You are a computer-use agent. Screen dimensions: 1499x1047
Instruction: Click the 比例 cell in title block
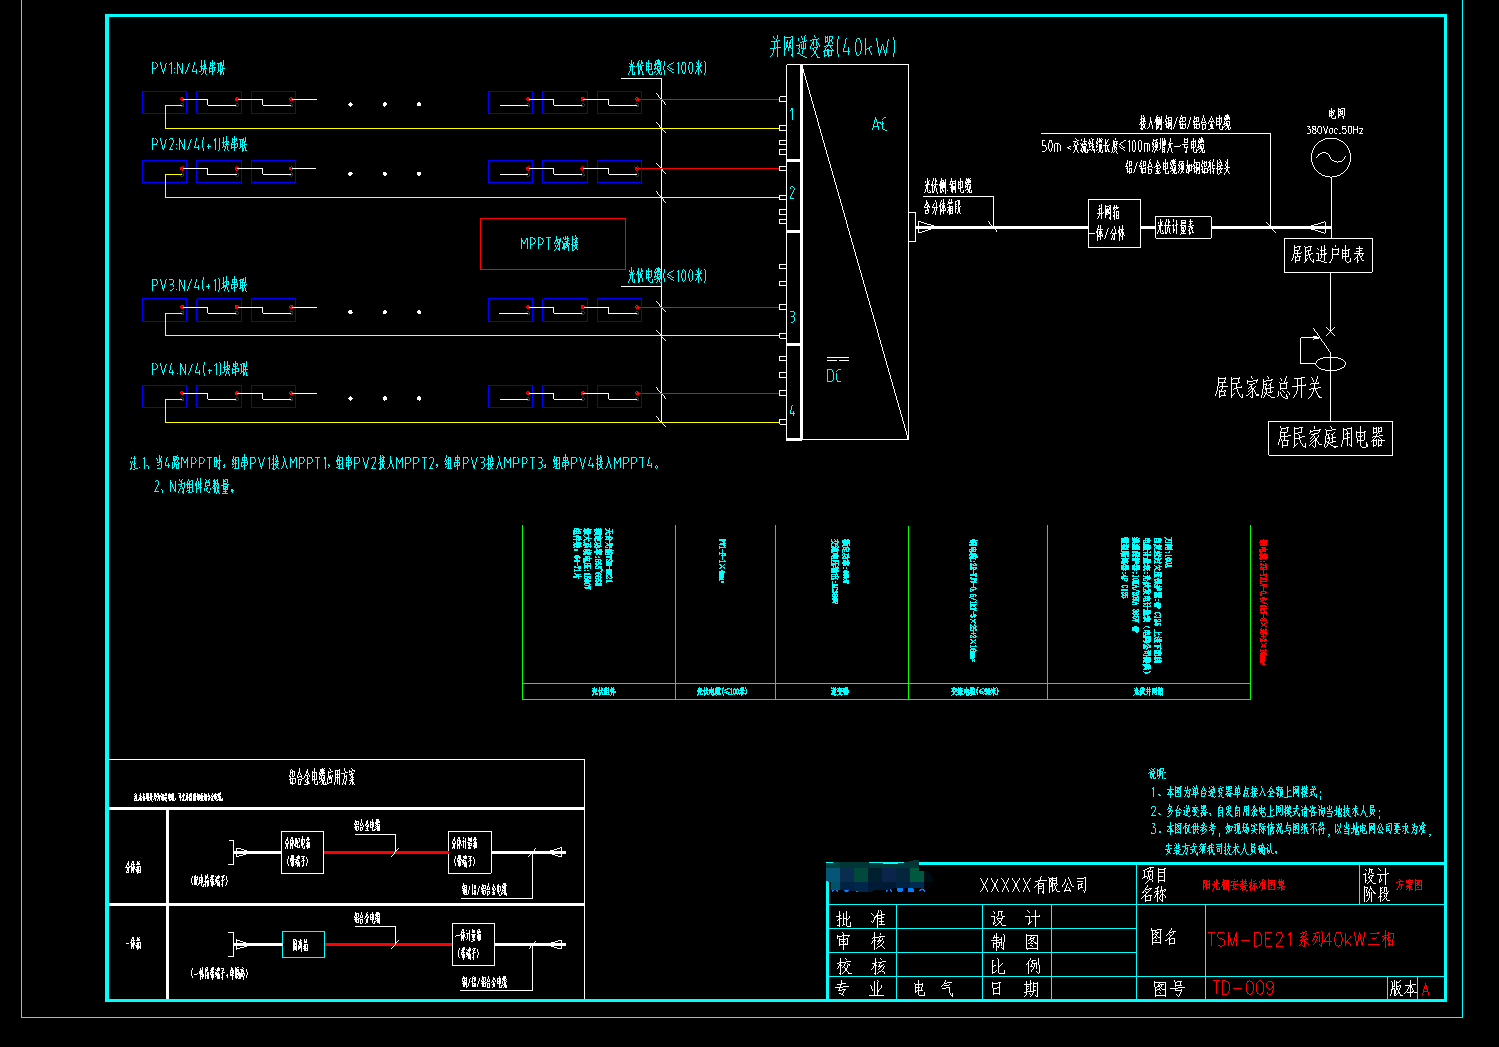1016,965
